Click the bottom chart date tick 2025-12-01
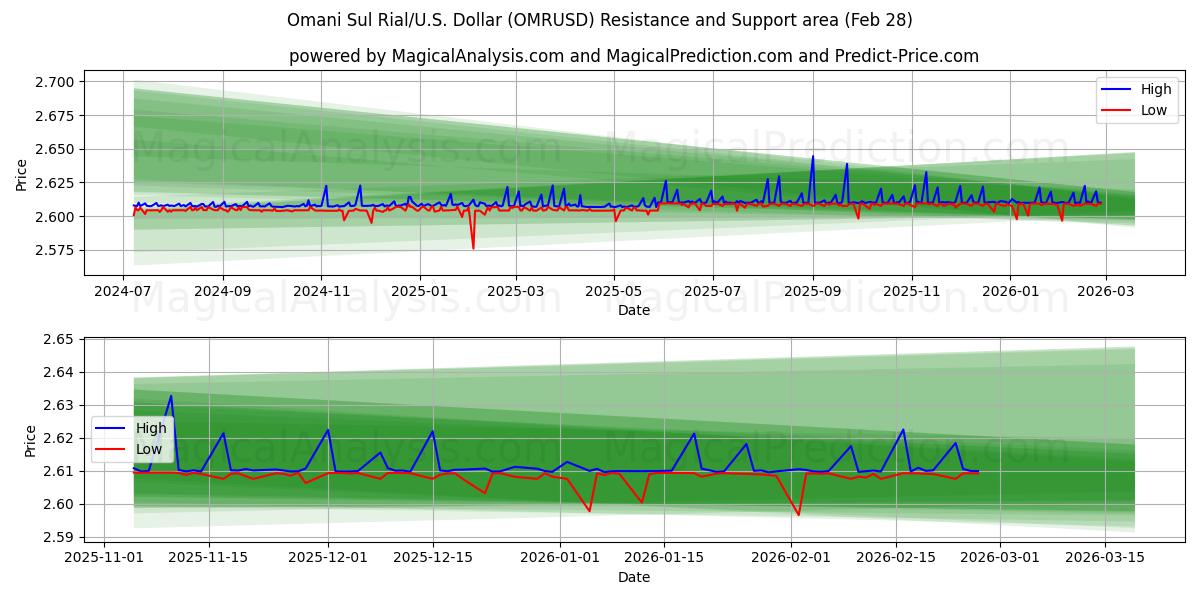The image size is (1200, 600). (x=328, y=558)
